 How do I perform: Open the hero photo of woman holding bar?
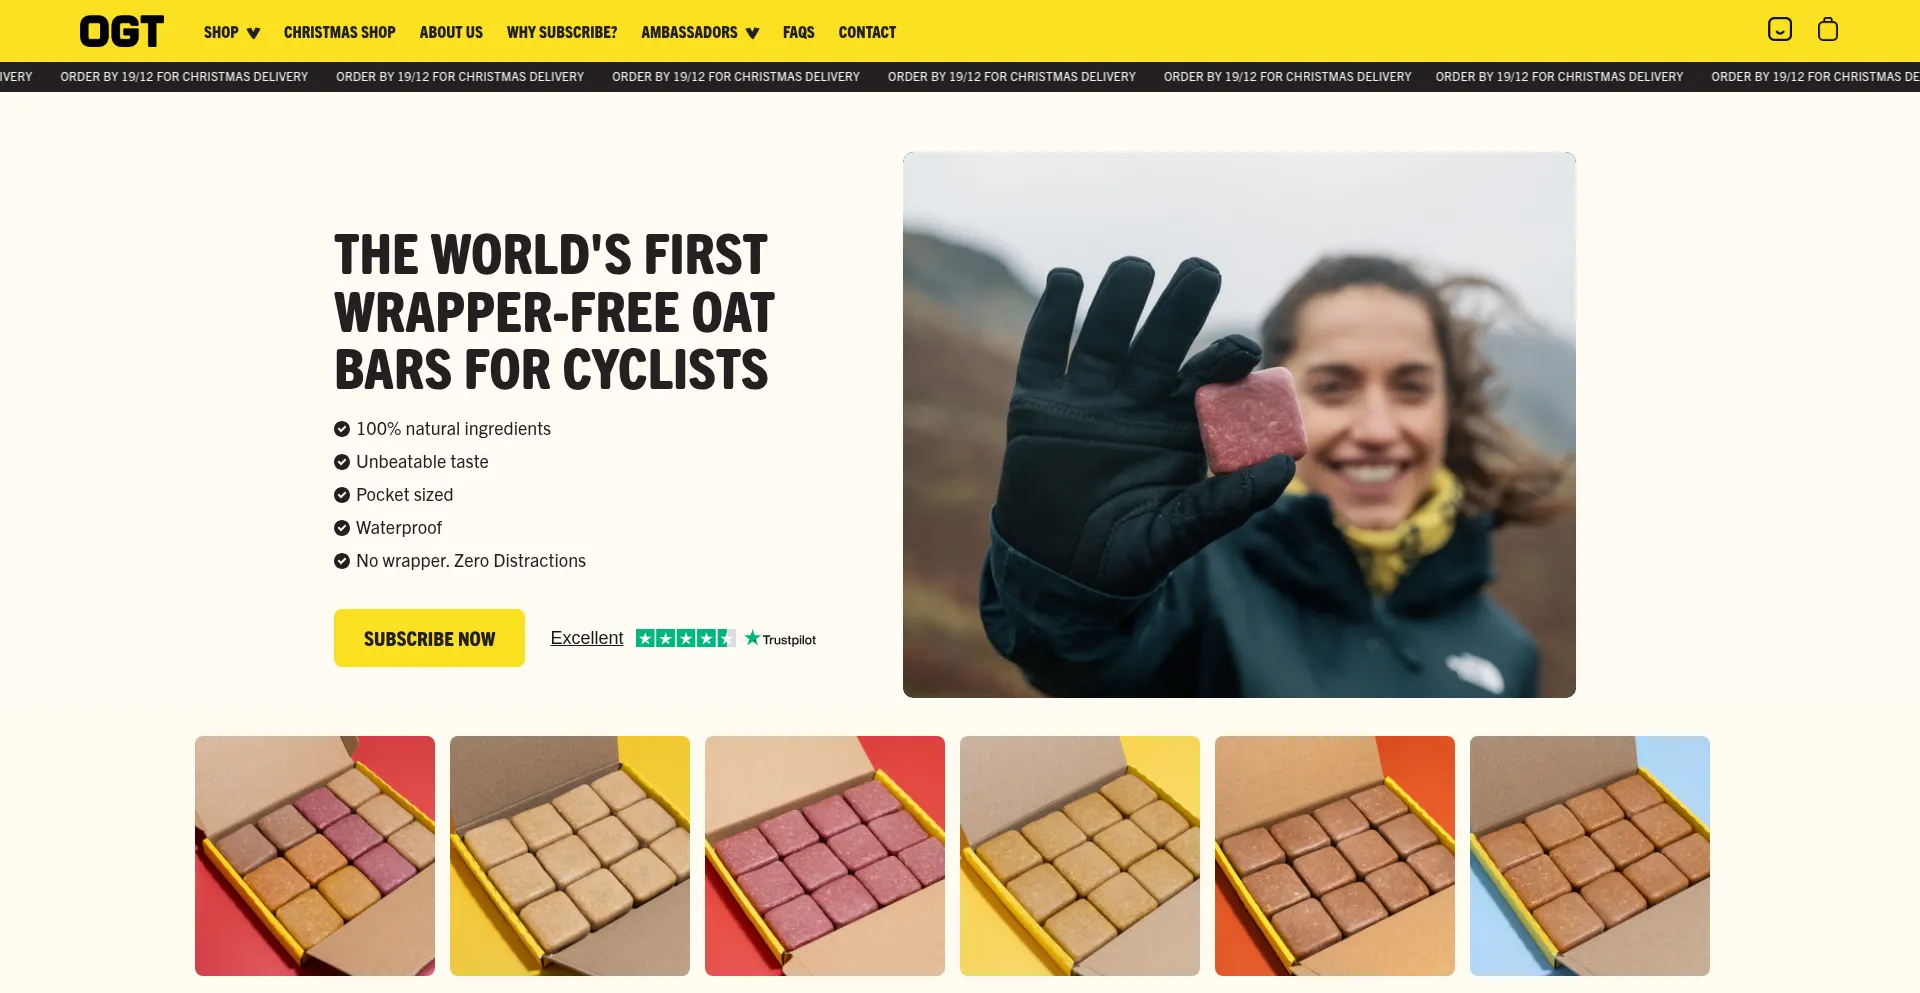click(x=1239, y=425)
